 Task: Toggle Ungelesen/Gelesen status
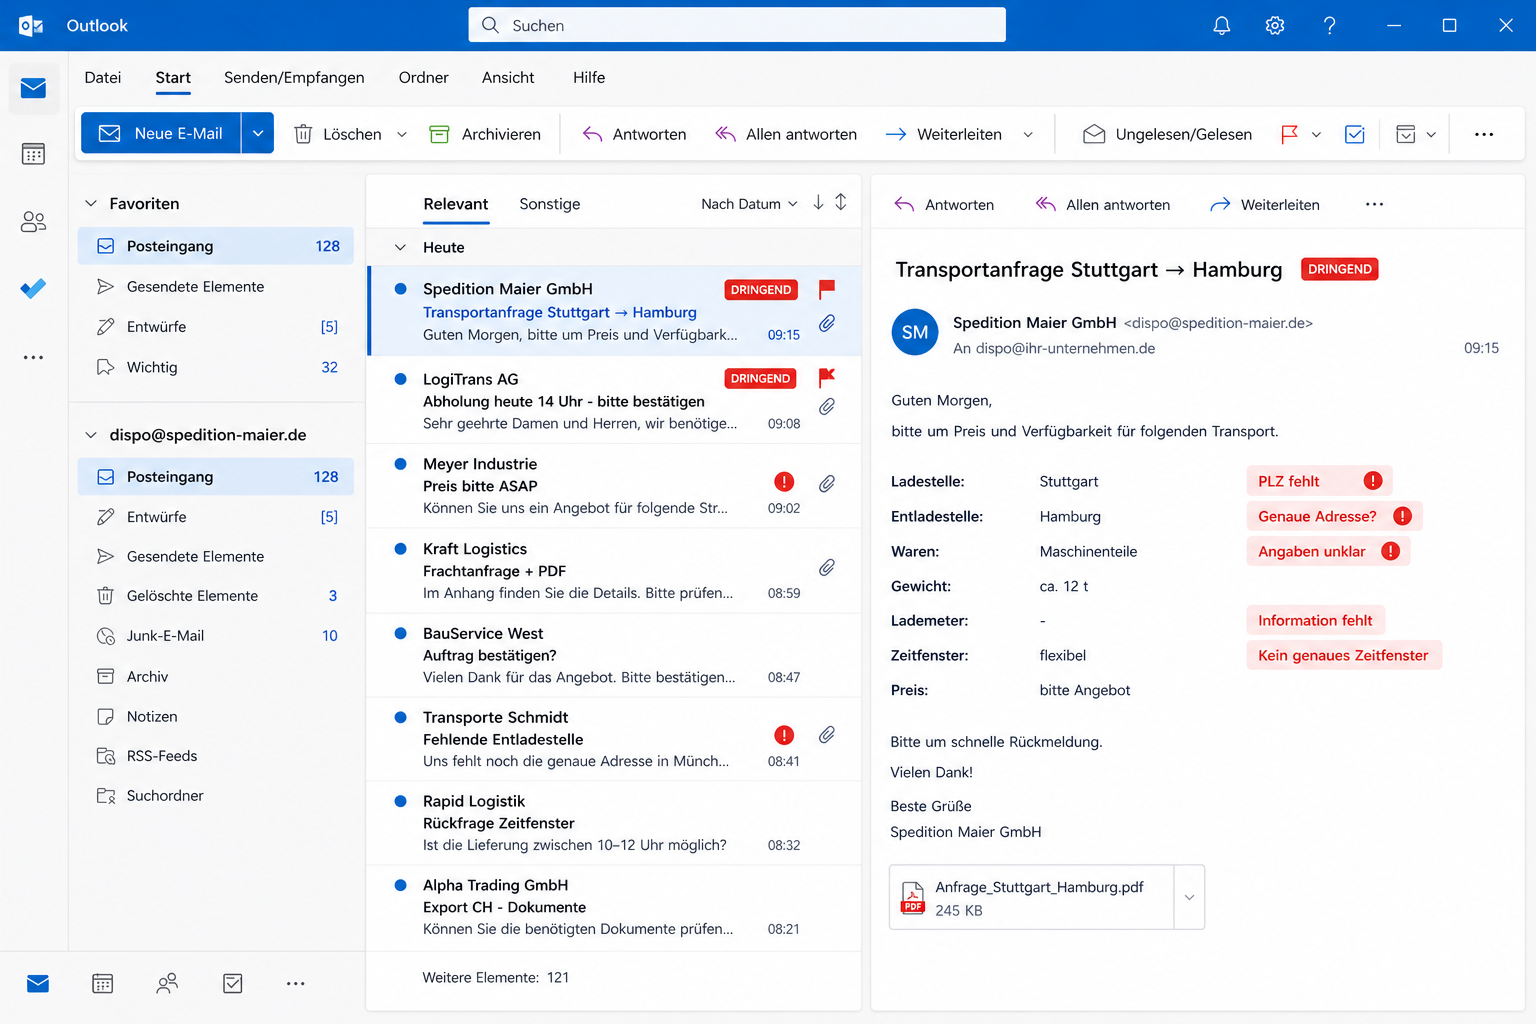pyautogui.click(x=1167, y=134)
